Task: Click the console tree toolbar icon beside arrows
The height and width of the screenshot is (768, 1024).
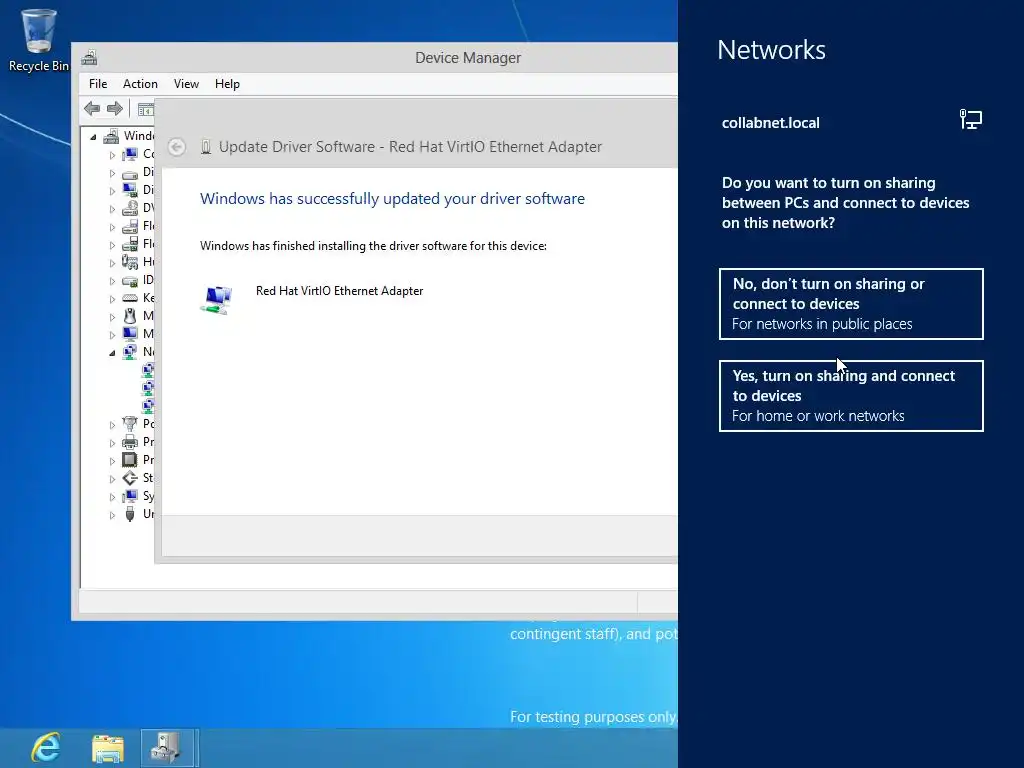Action: pyautogui.click(x=146, y=110)
